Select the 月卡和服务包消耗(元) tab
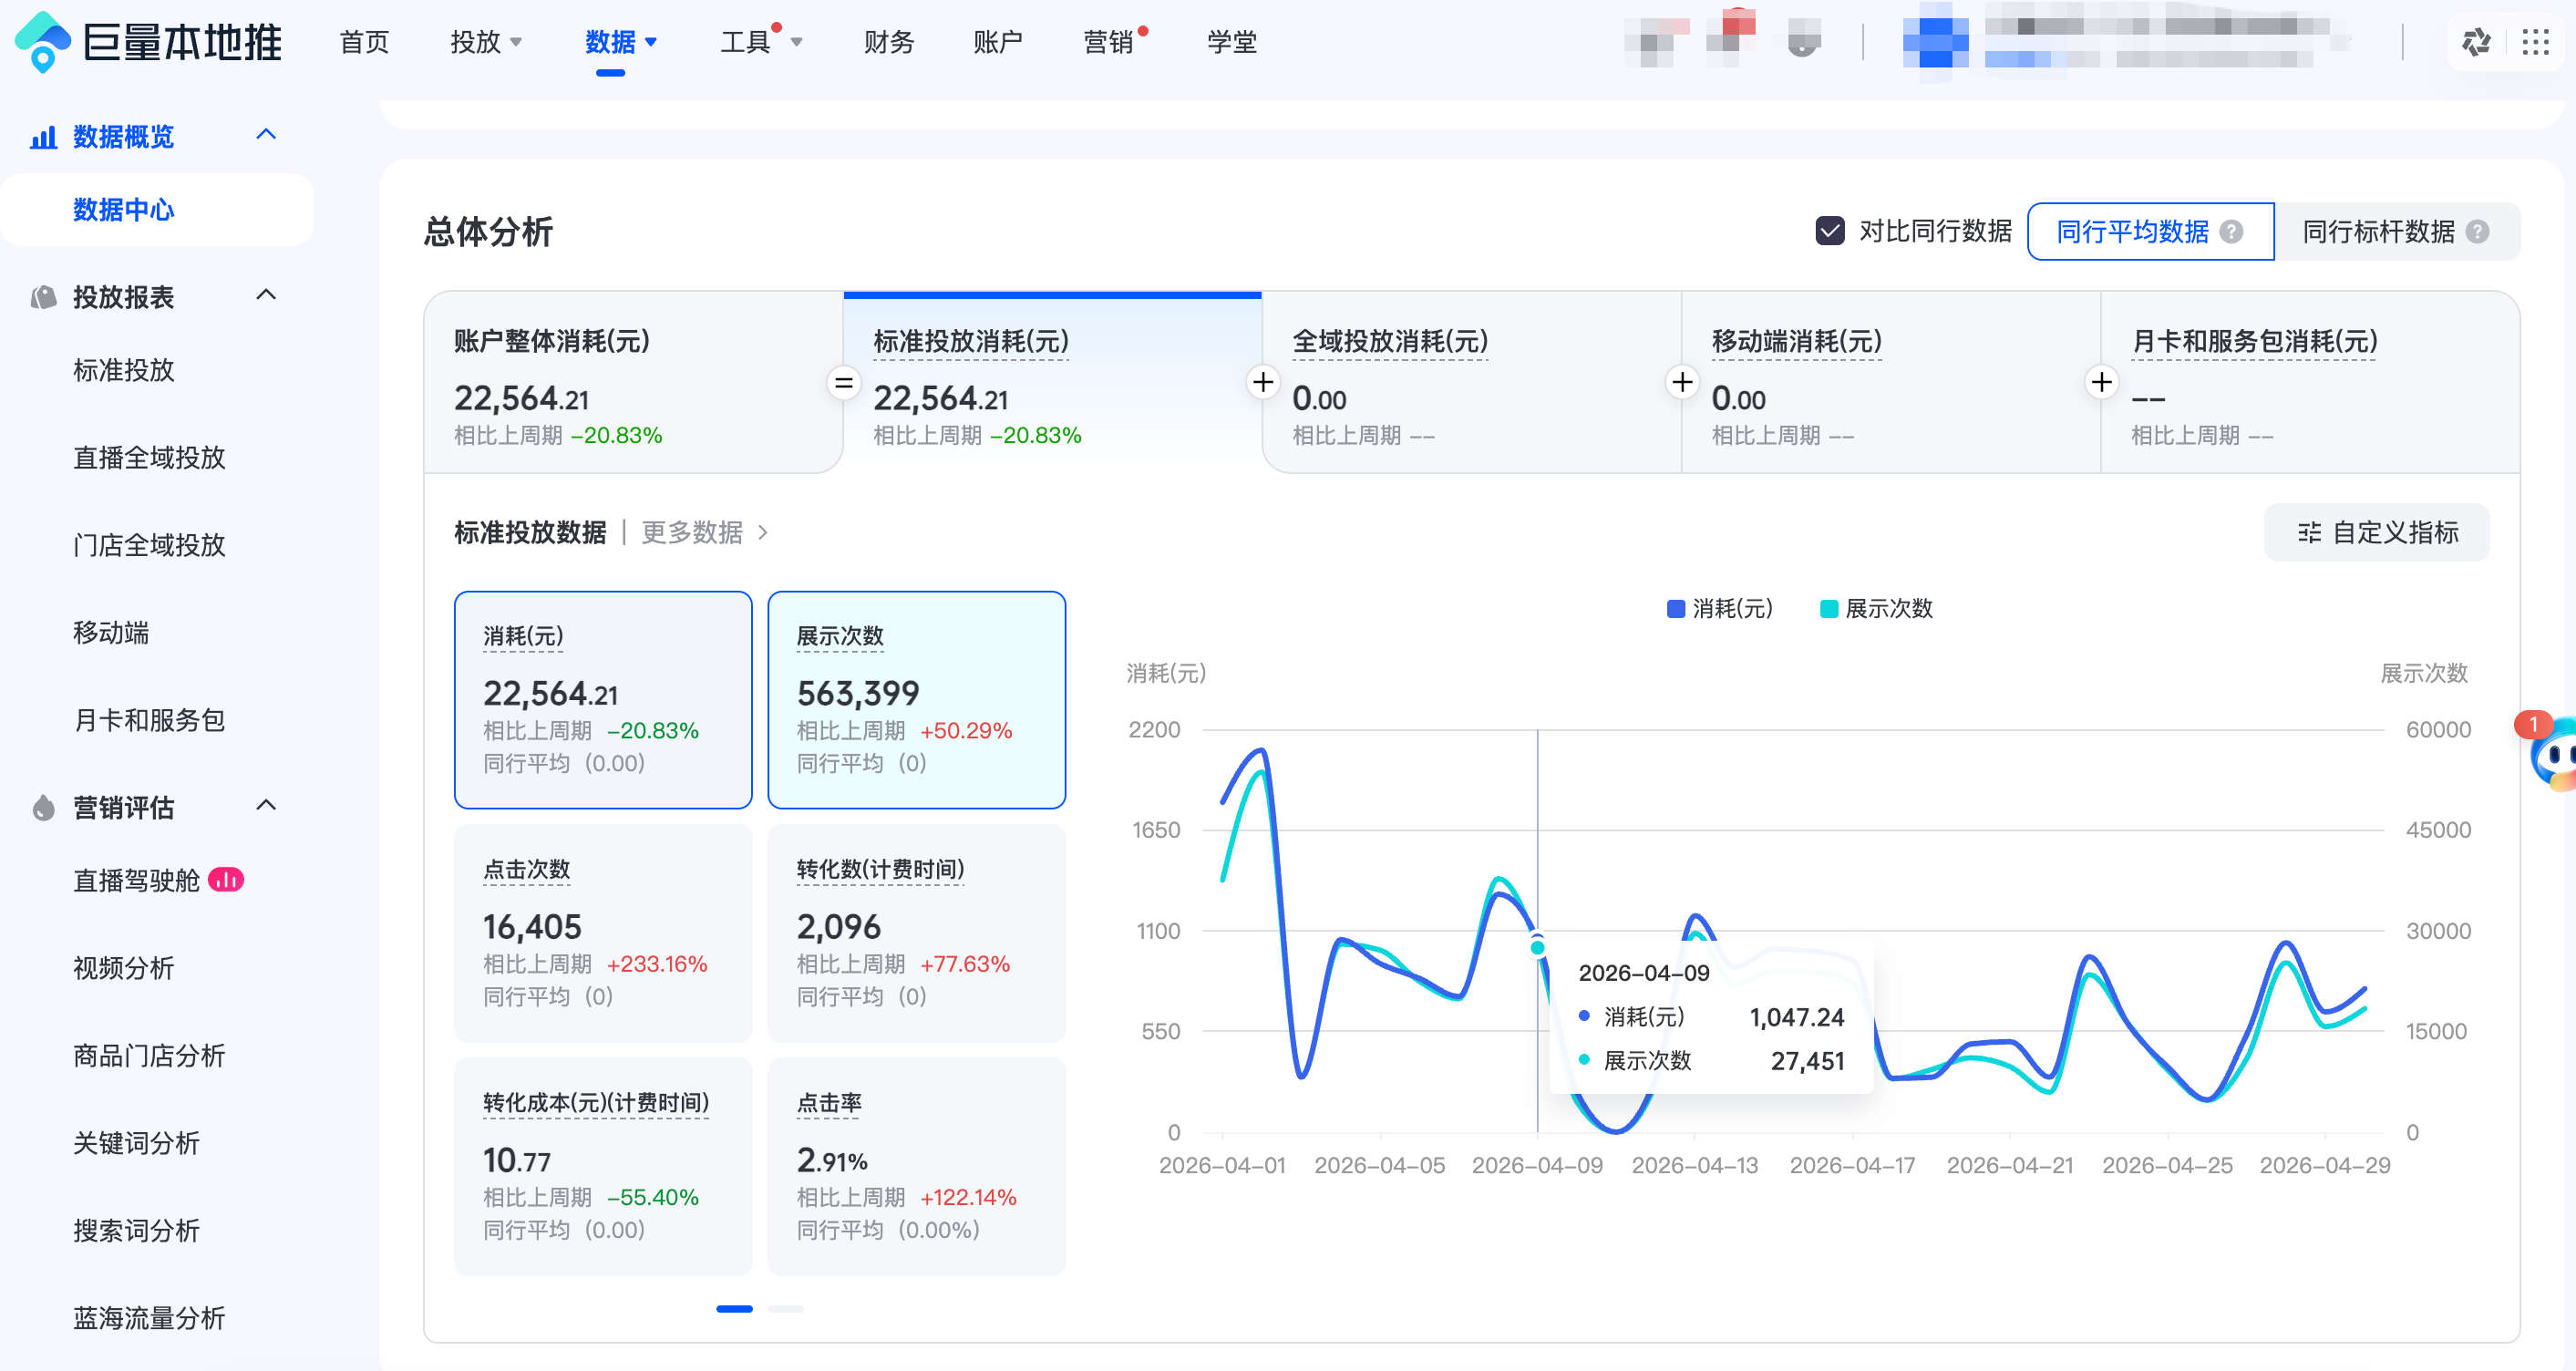The image size is (2576, 1371). (2310, 383)
